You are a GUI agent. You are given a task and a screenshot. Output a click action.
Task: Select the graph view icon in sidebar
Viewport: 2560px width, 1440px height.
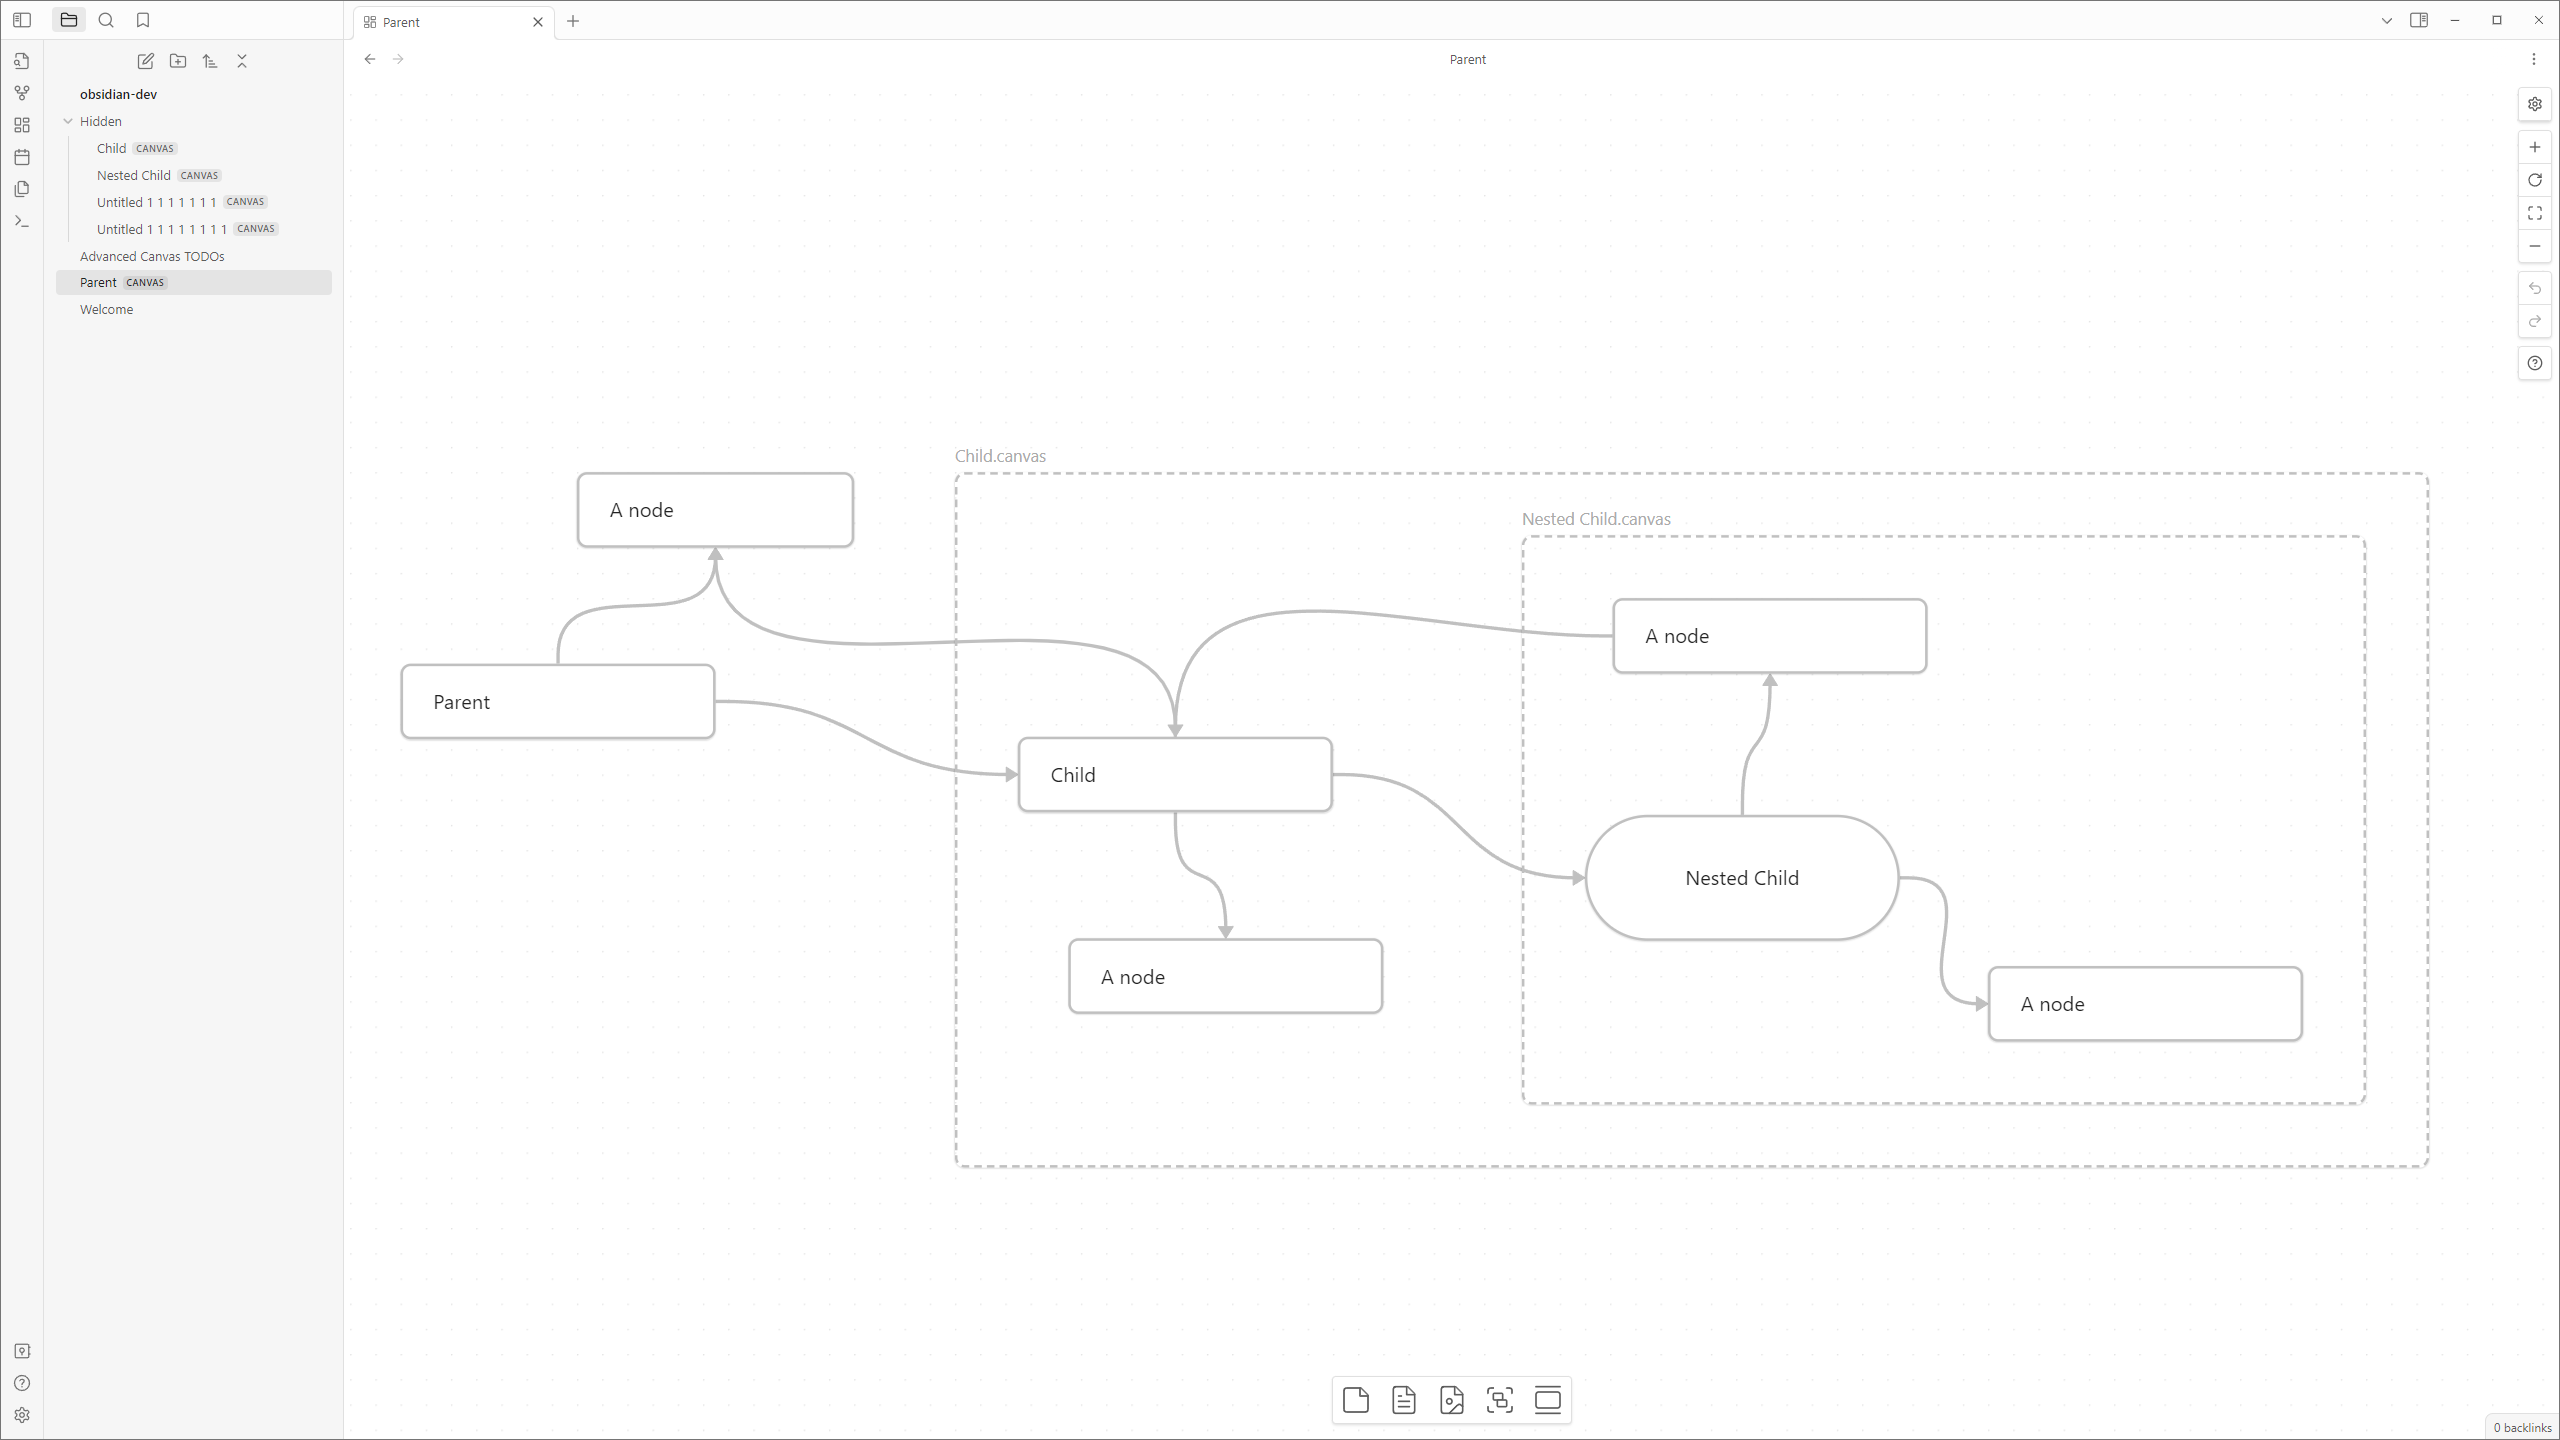pyautogui.click(x=23, y=91)
